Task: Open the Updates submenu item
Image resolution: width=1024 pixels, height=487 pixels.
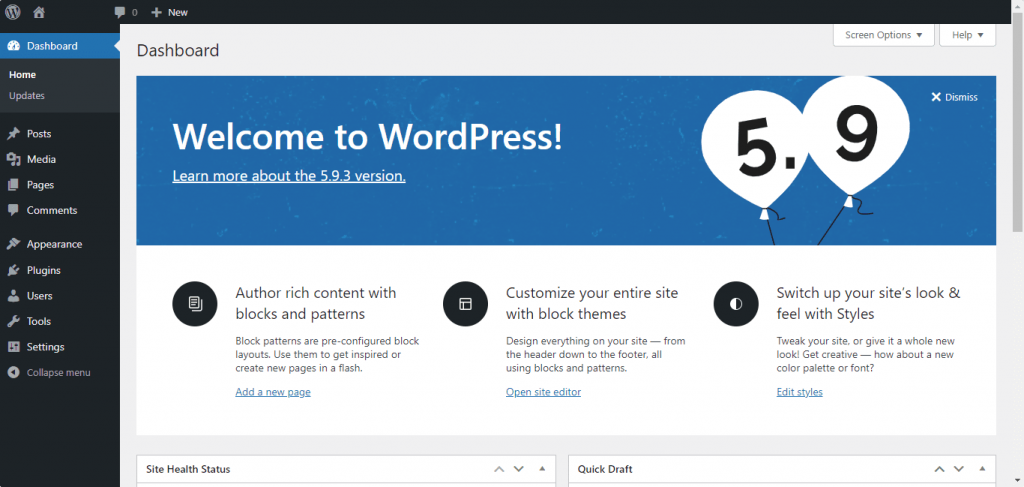Action: 27,95
